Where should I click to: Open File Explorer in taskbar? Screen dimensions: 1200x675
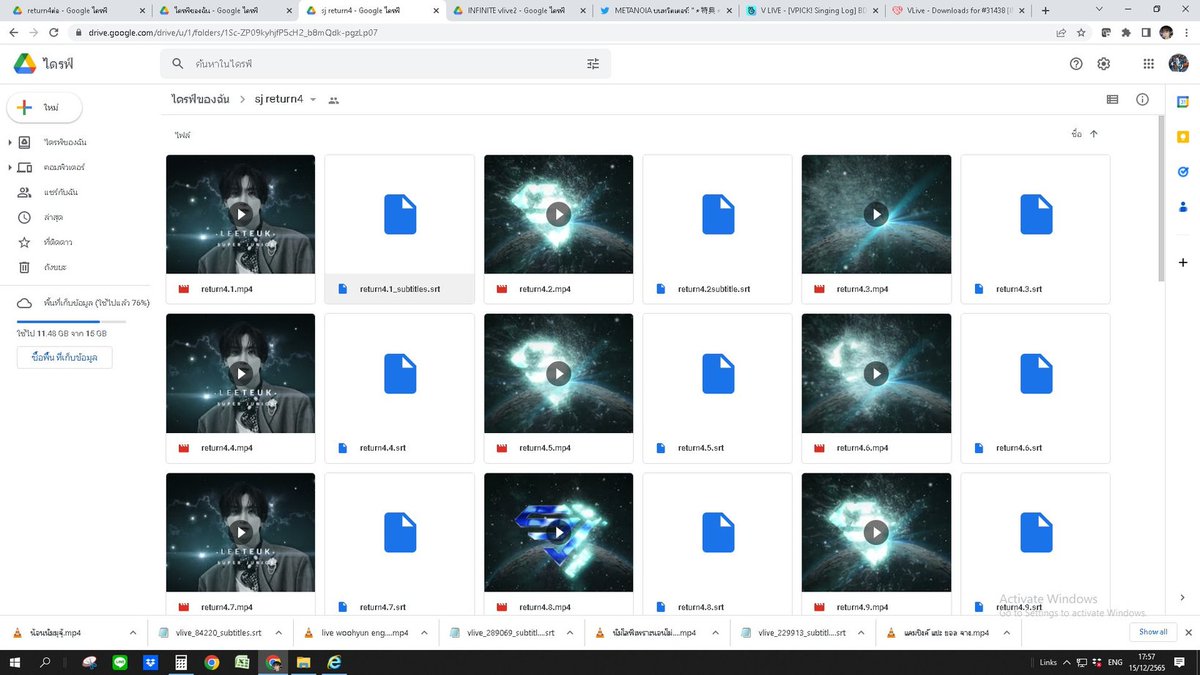point(303,662)
